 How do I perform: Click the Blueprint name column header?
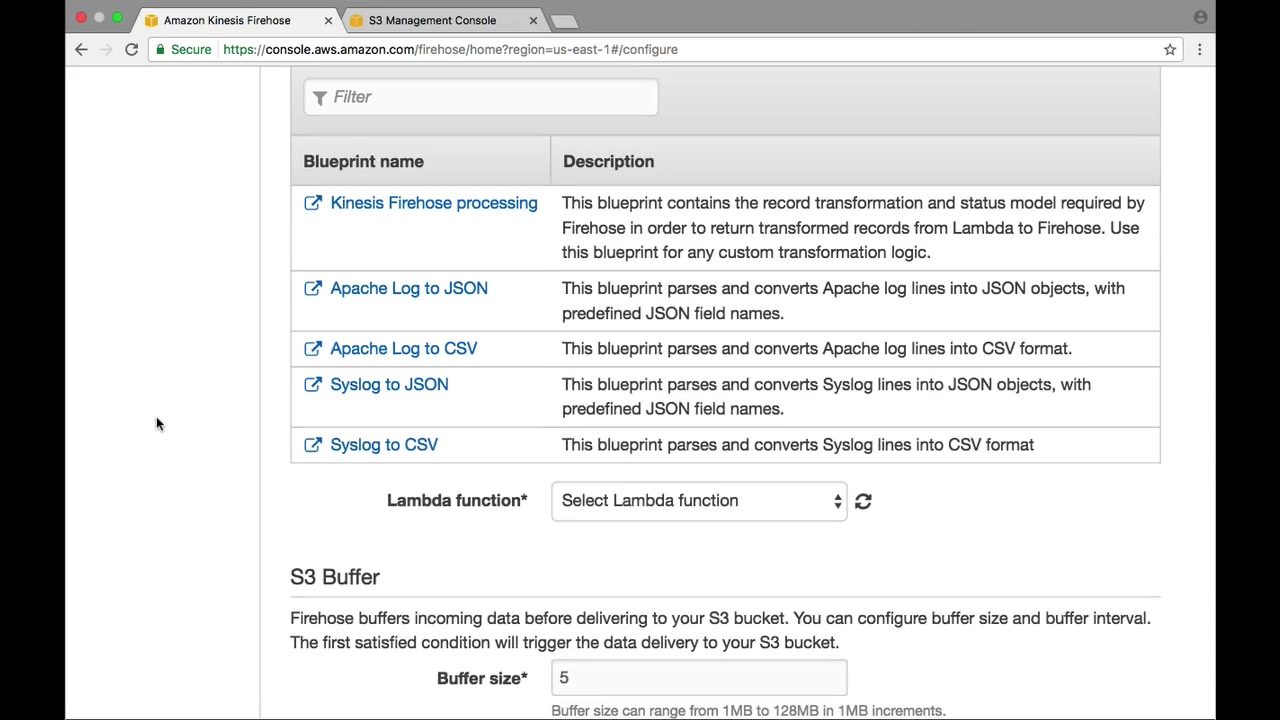tap(363, 161)
